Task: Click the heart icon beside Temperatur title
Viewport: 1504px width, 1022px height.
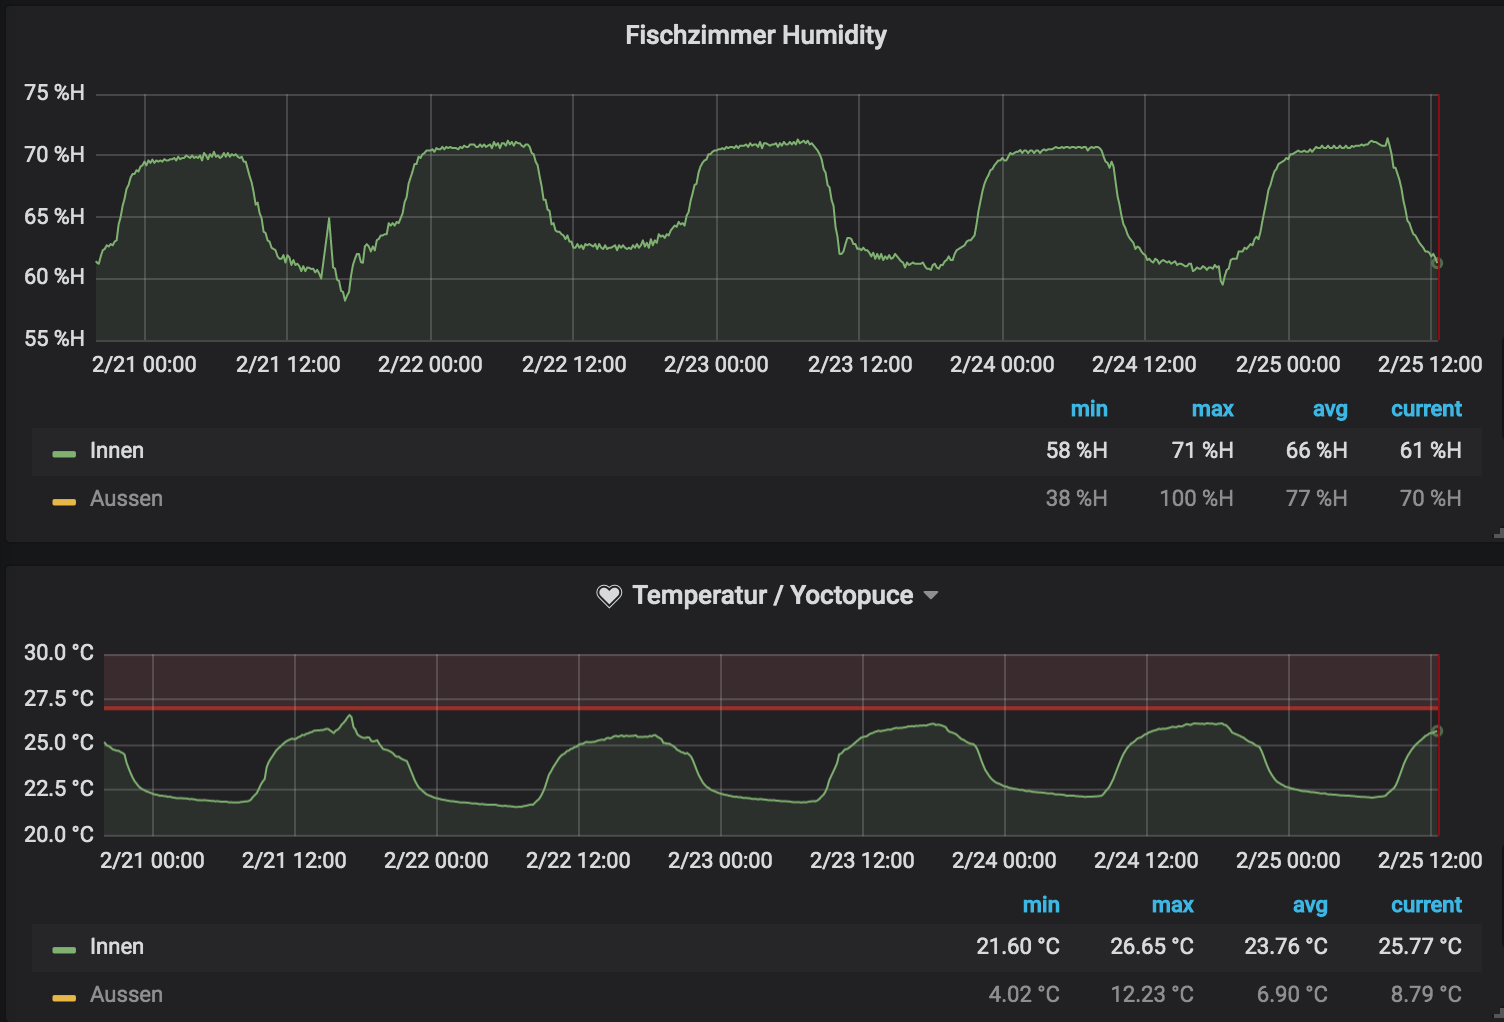Action: click(x=609, y=596)
